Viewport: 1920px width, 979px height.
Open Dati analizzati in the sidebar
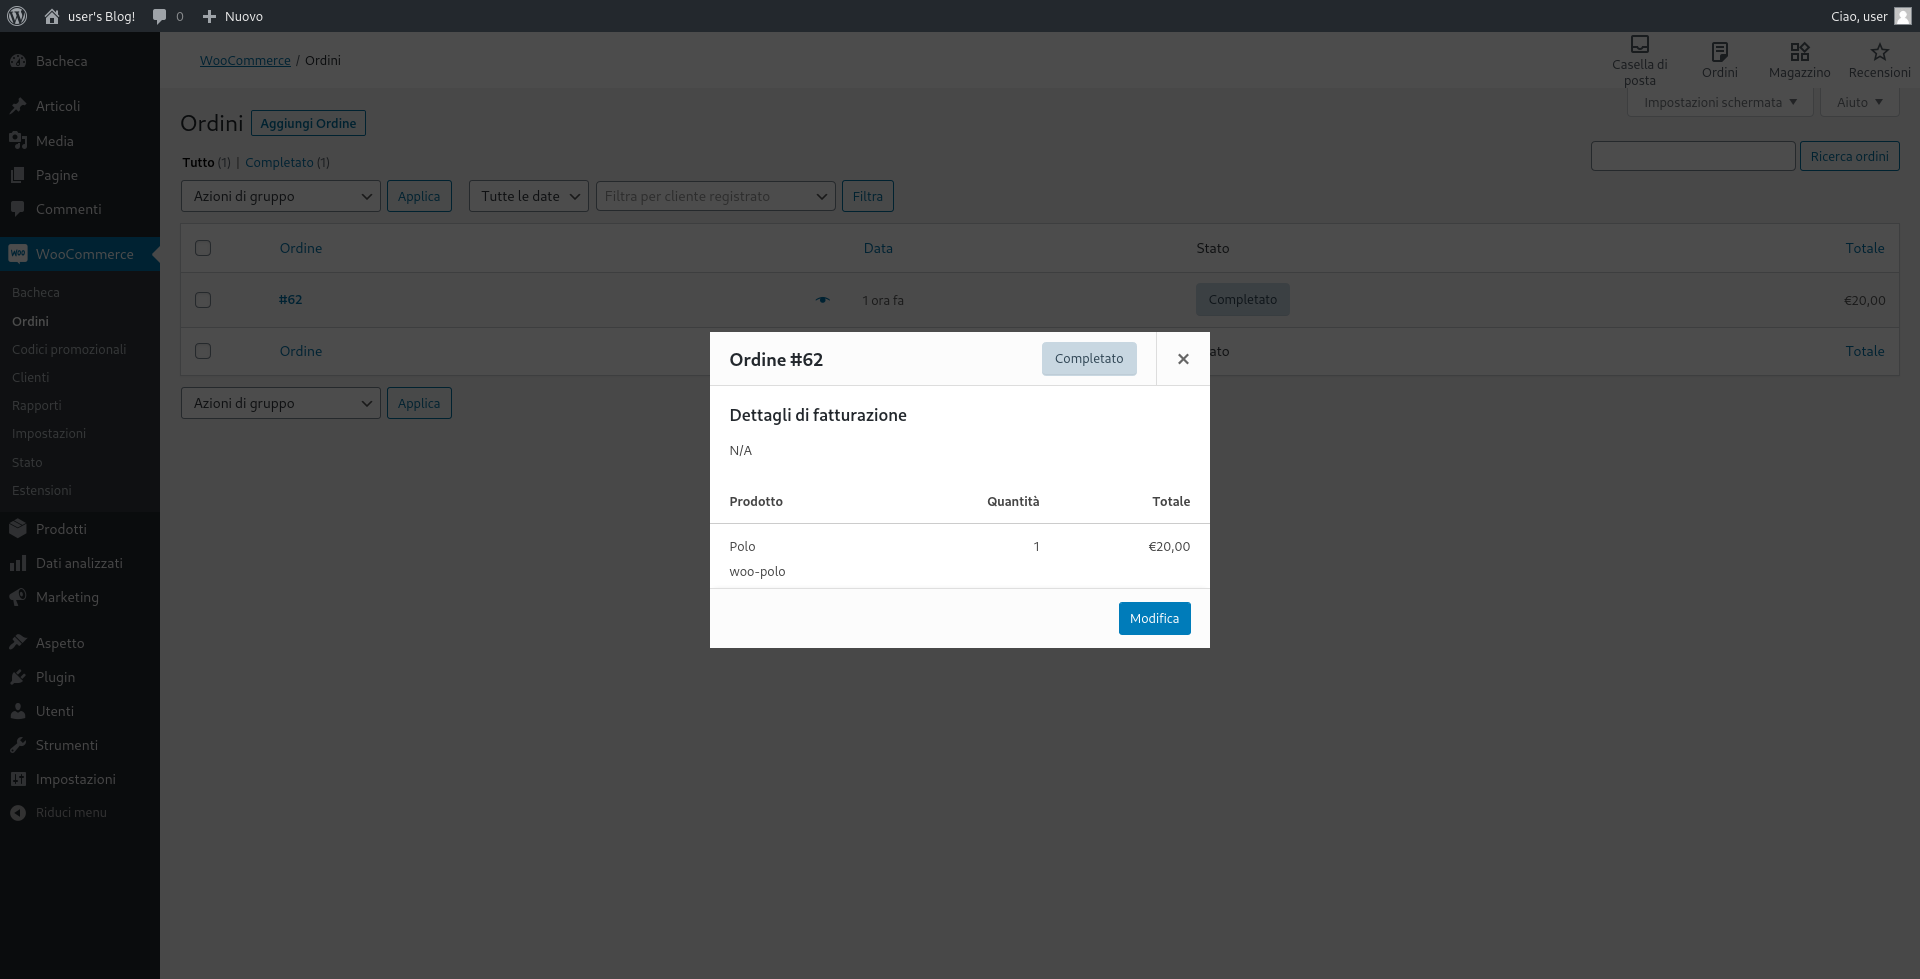coord(80,563)
